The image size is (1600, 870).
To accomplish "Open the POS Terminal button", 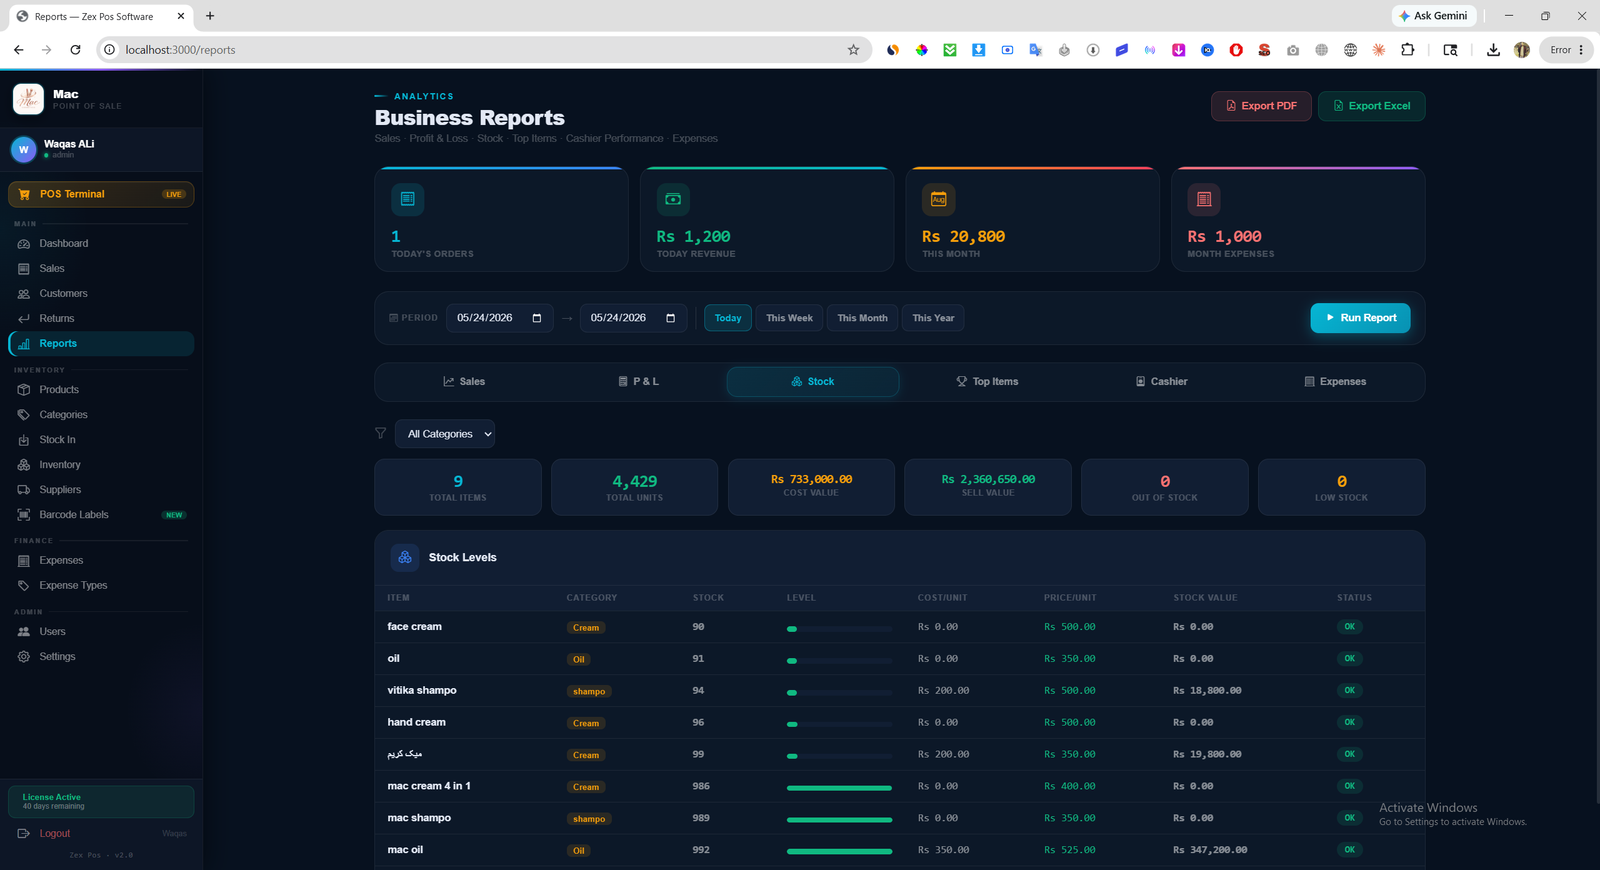I will pyautogui.click(x=101, y=194).
